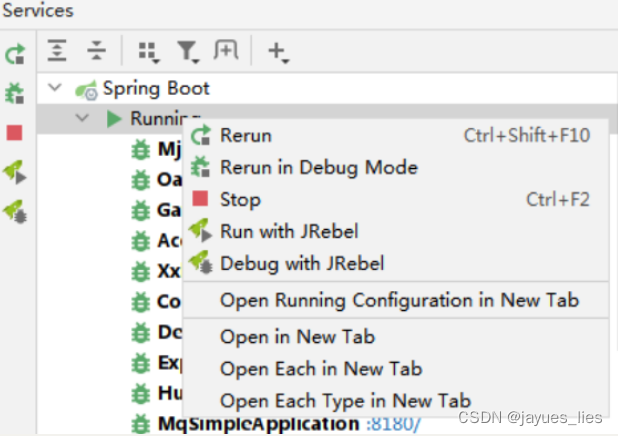The width and height of the screenshot is (618, 436).
Task: Click the bug icon beside MqSimpleApplication
Action: 141,425
